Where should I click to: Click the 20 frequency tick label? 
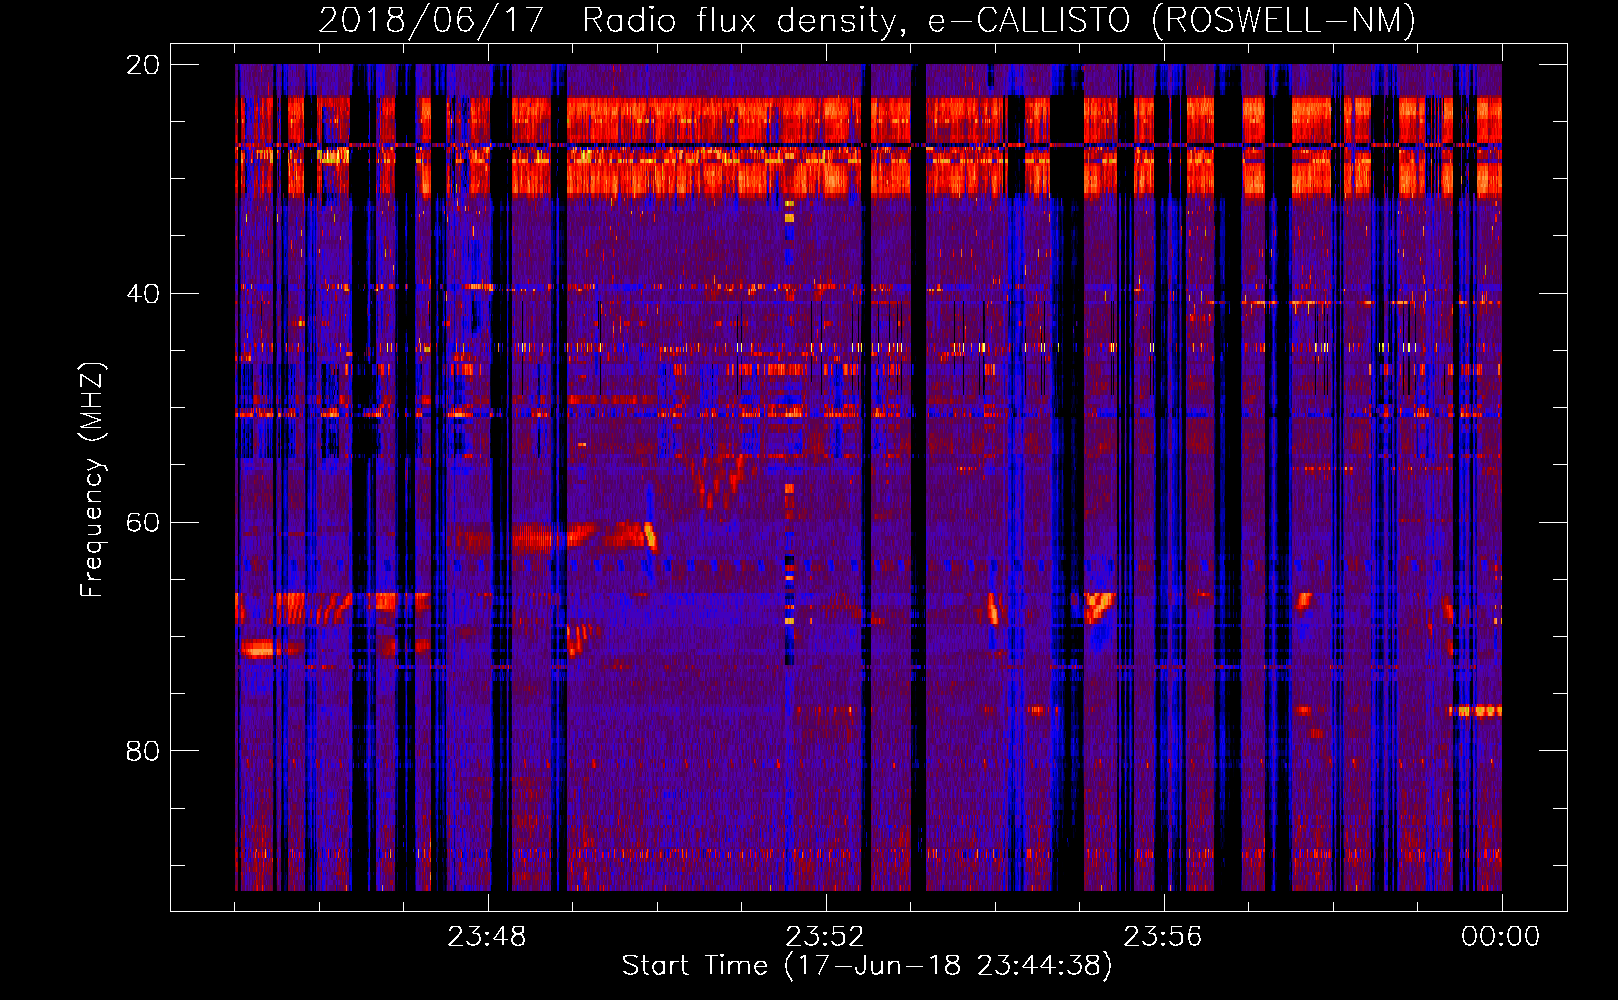point(143,65)
